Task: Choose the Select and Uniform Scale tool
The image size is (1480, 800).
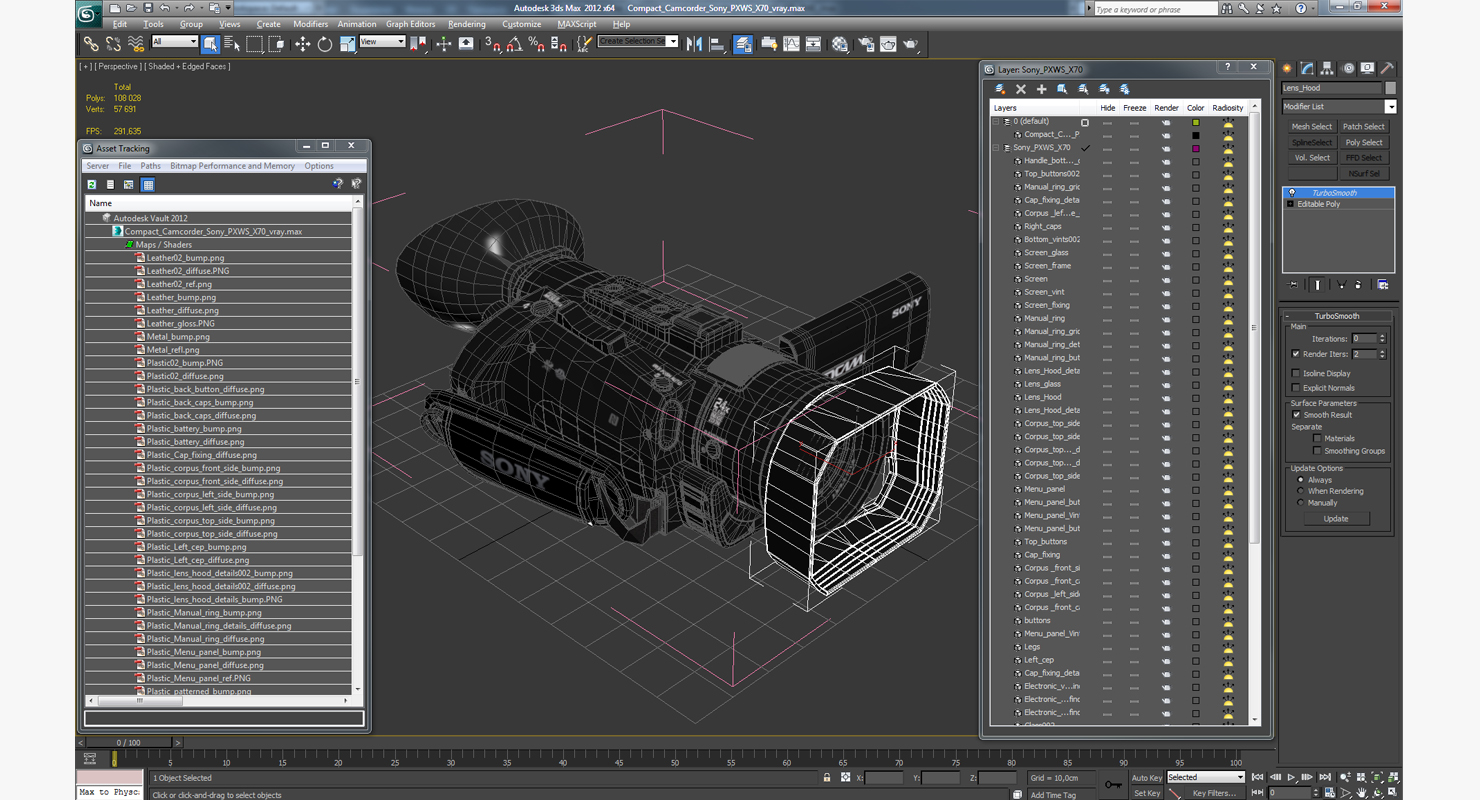Action: (347, 44)
